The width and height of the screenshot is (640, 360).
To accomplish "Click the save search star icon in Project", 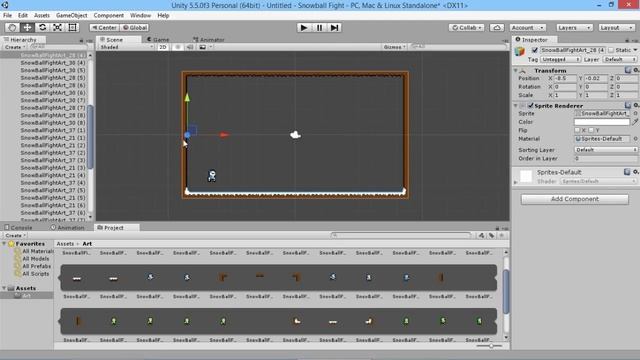I will (x=502, y=236).
